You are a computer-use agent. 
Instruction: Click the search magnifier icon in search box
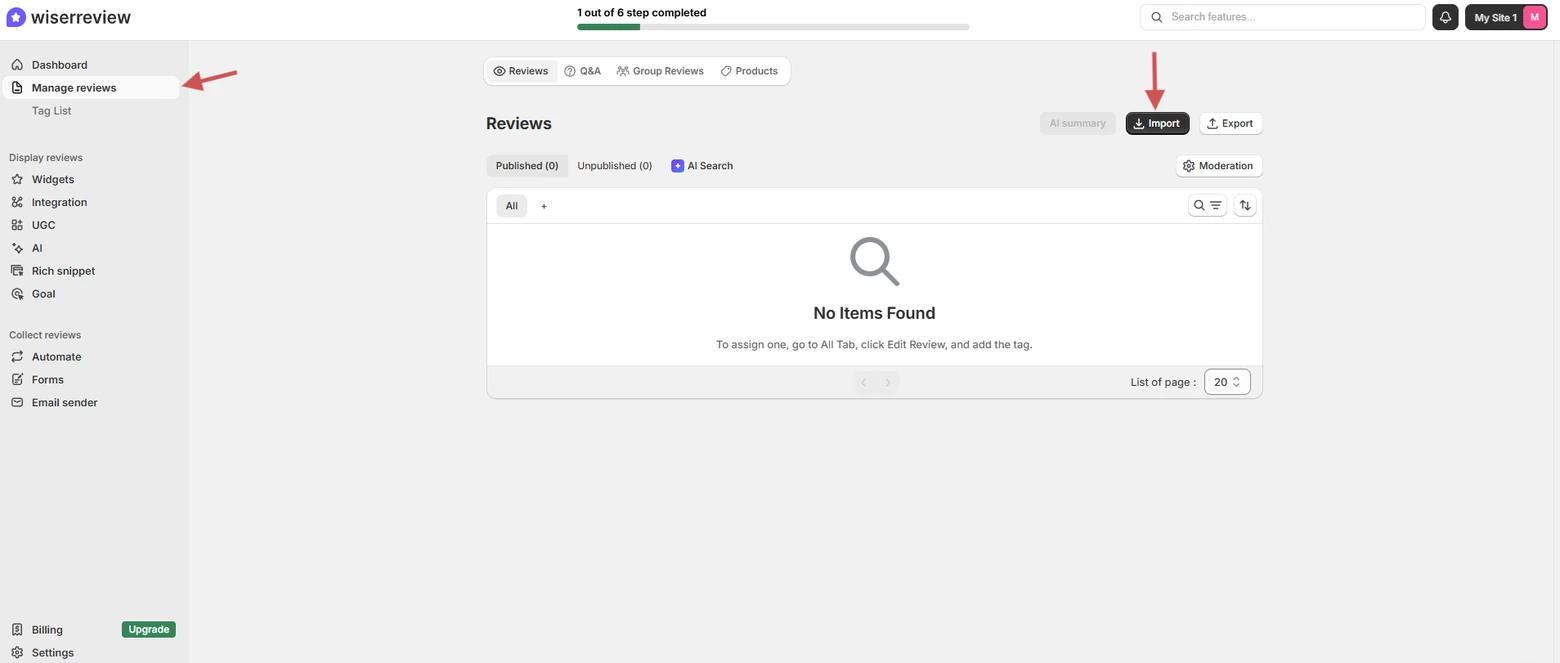coord(1157,17)
